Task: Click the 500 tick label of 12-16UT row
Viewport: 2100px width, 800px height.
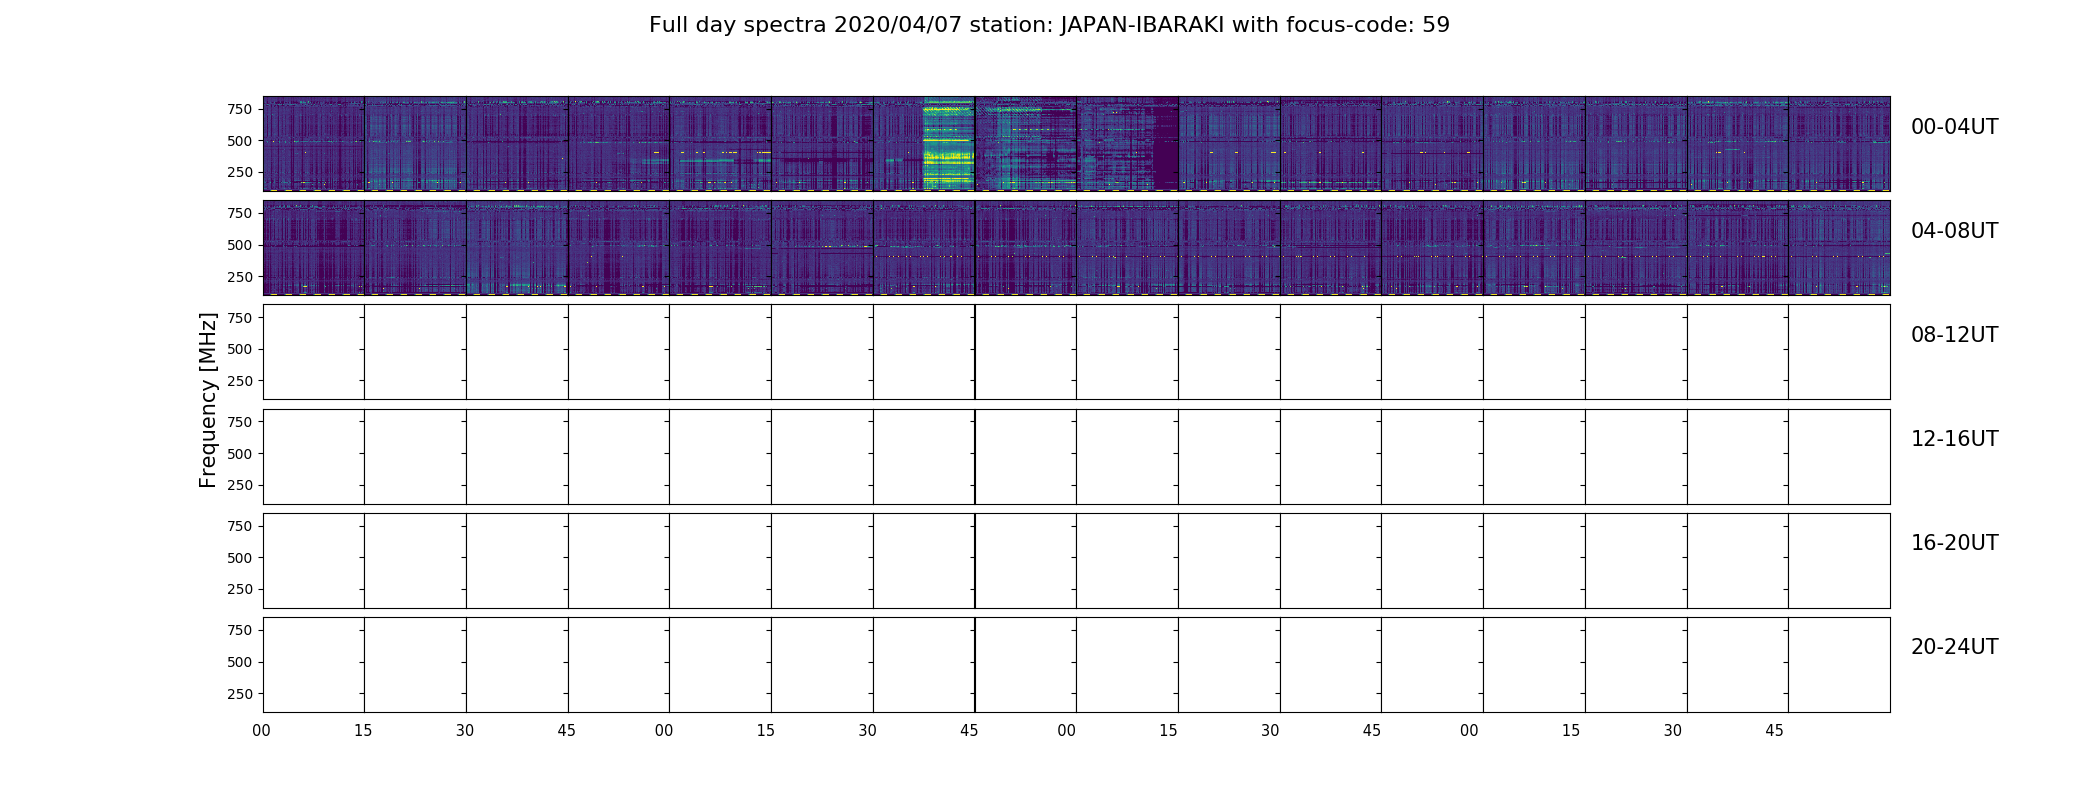Action: 240,454
